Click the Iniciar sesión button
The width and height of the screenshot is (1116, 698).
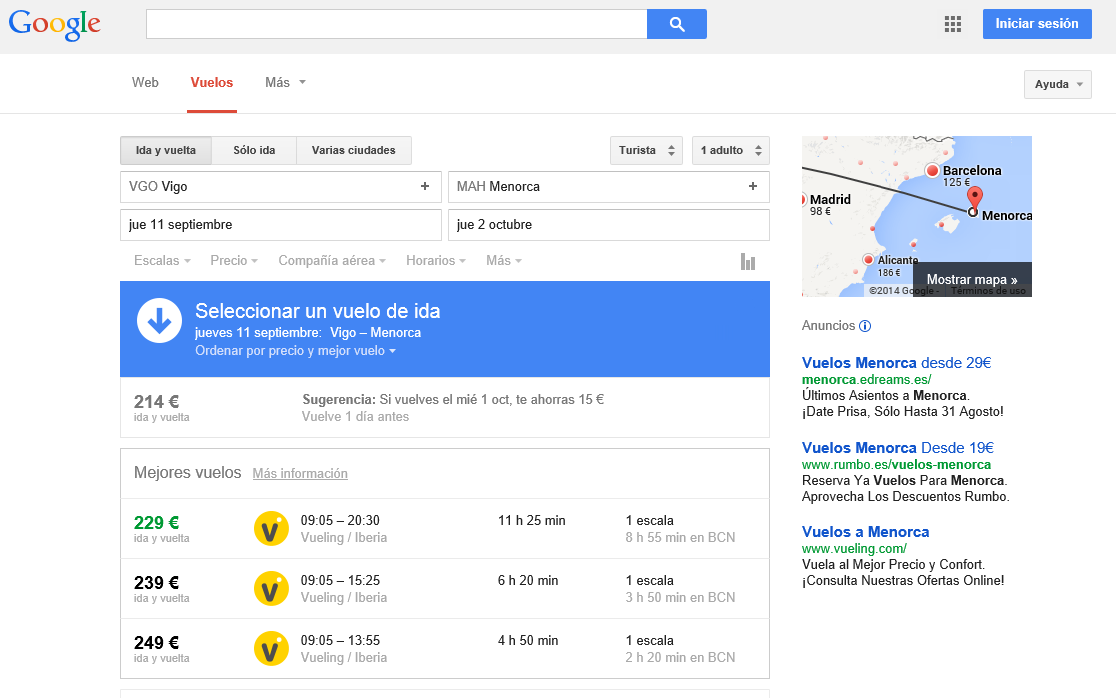(x=1037, y=24)
